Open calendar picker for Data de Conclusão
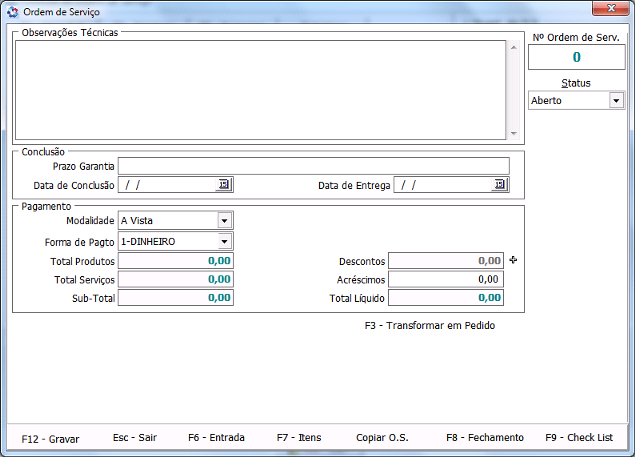The width and height of the screenshot is (635, 457). [224, 185]
